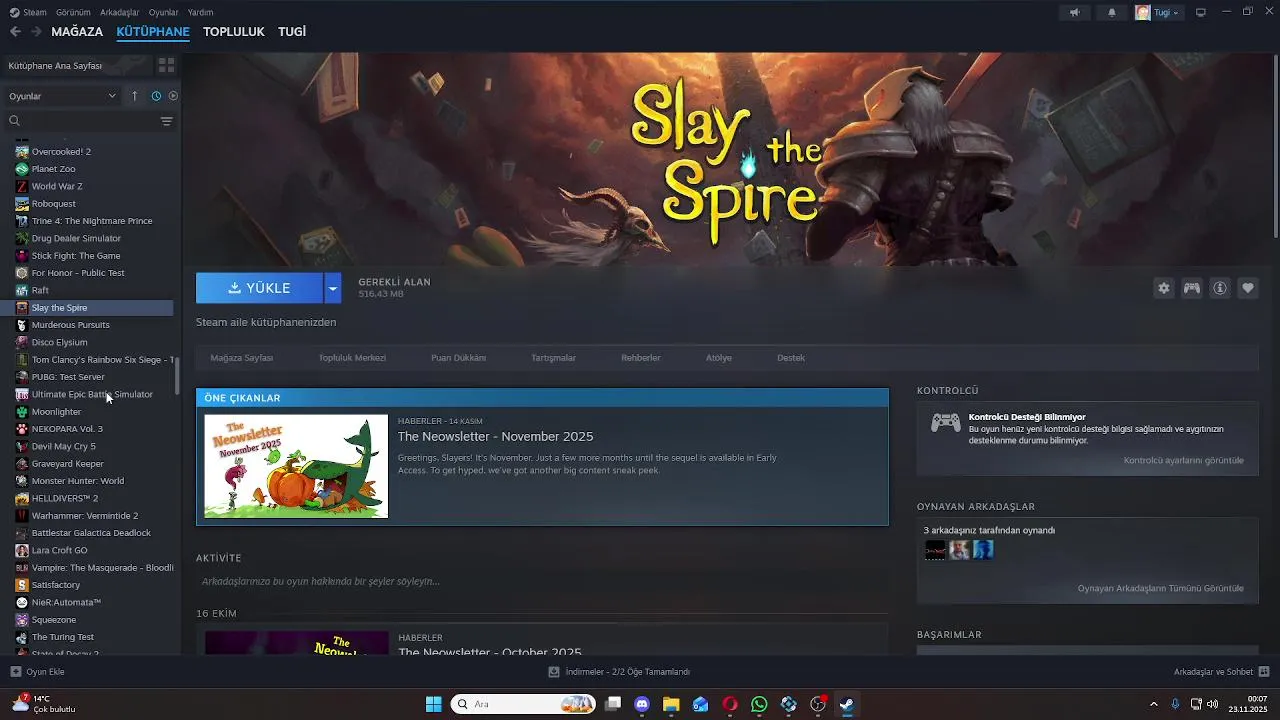Open the Görünüm menu
Viewport: 1280px width, 720px height.
pyautogui.click(x=73, y=12)
